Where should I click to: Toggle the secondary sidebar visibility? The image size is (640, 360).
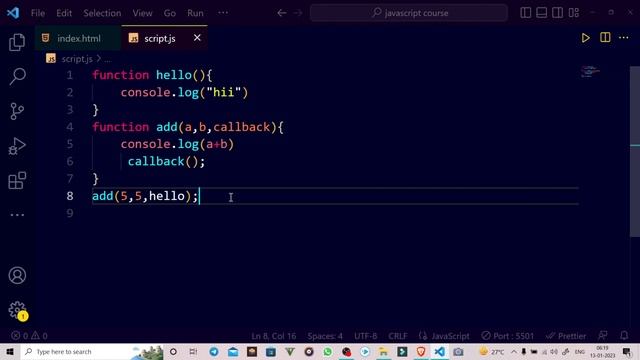click(558, 13)
